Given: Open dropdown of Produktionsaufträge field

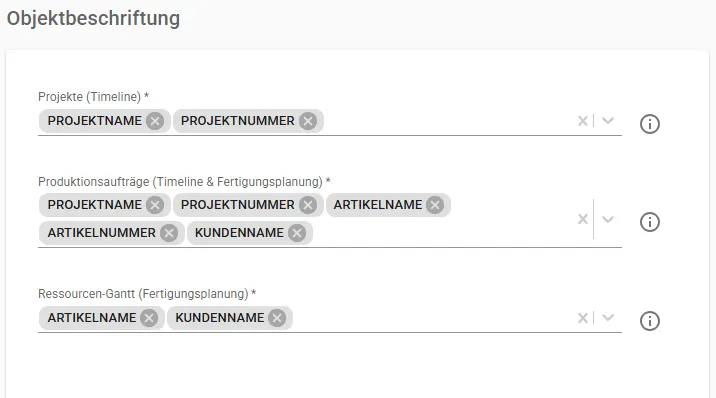Looking at the screenshot, I should (x=608, y=219).
